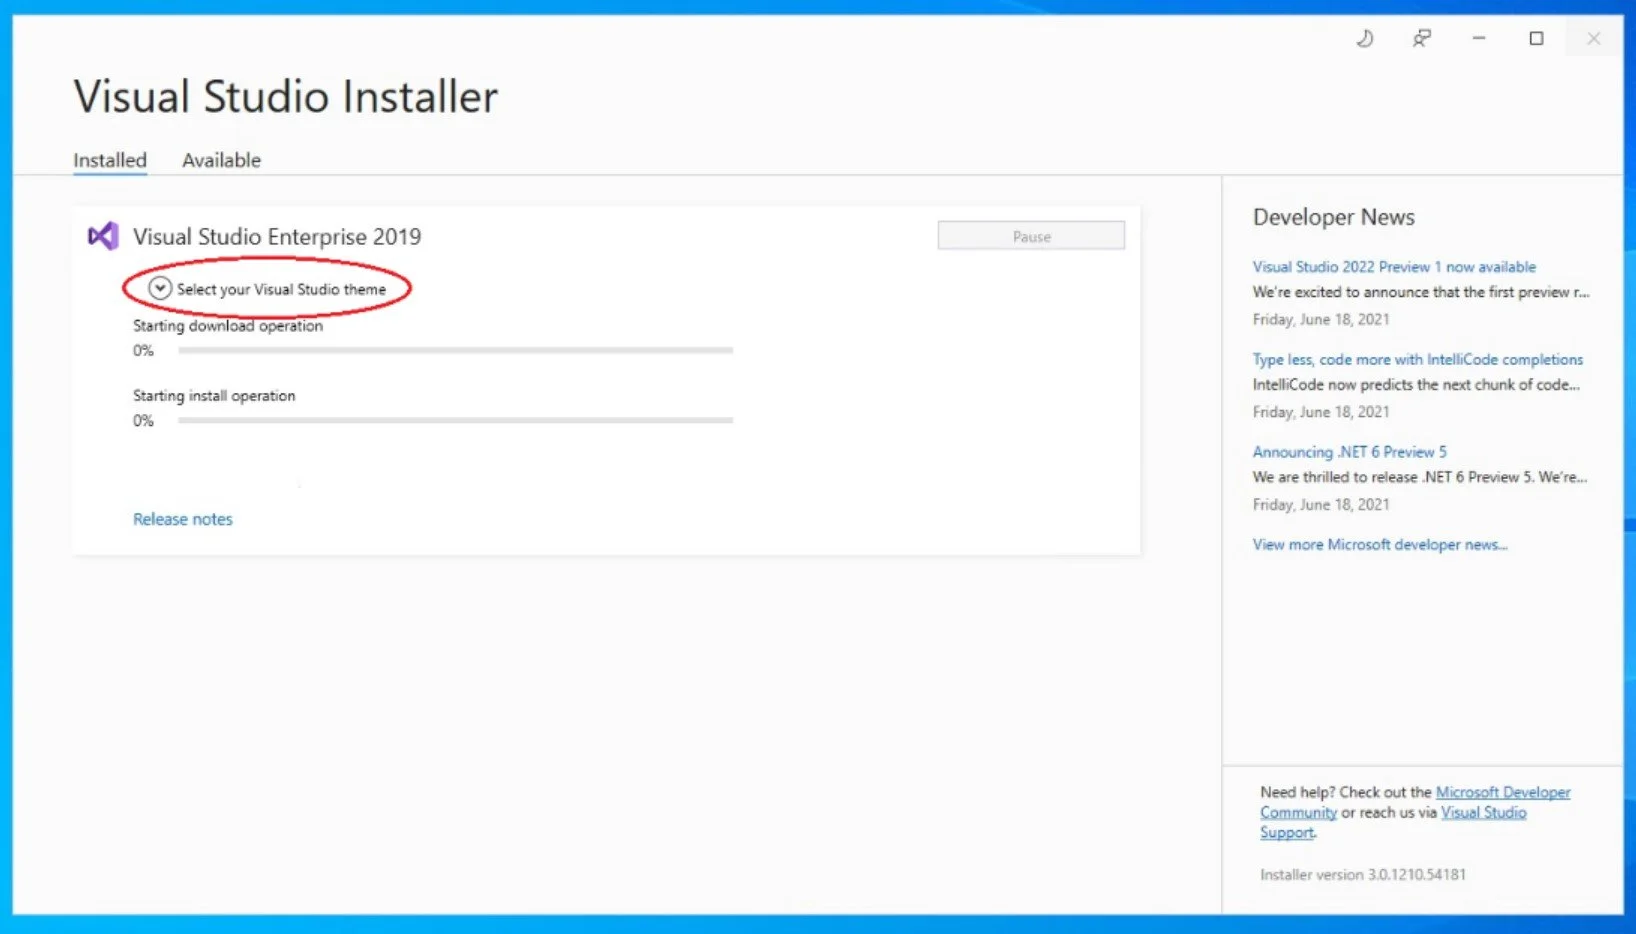The height and width of the screenshot is (934, 1636).
Task: Click the Starting download operation text
Action: 228,326
